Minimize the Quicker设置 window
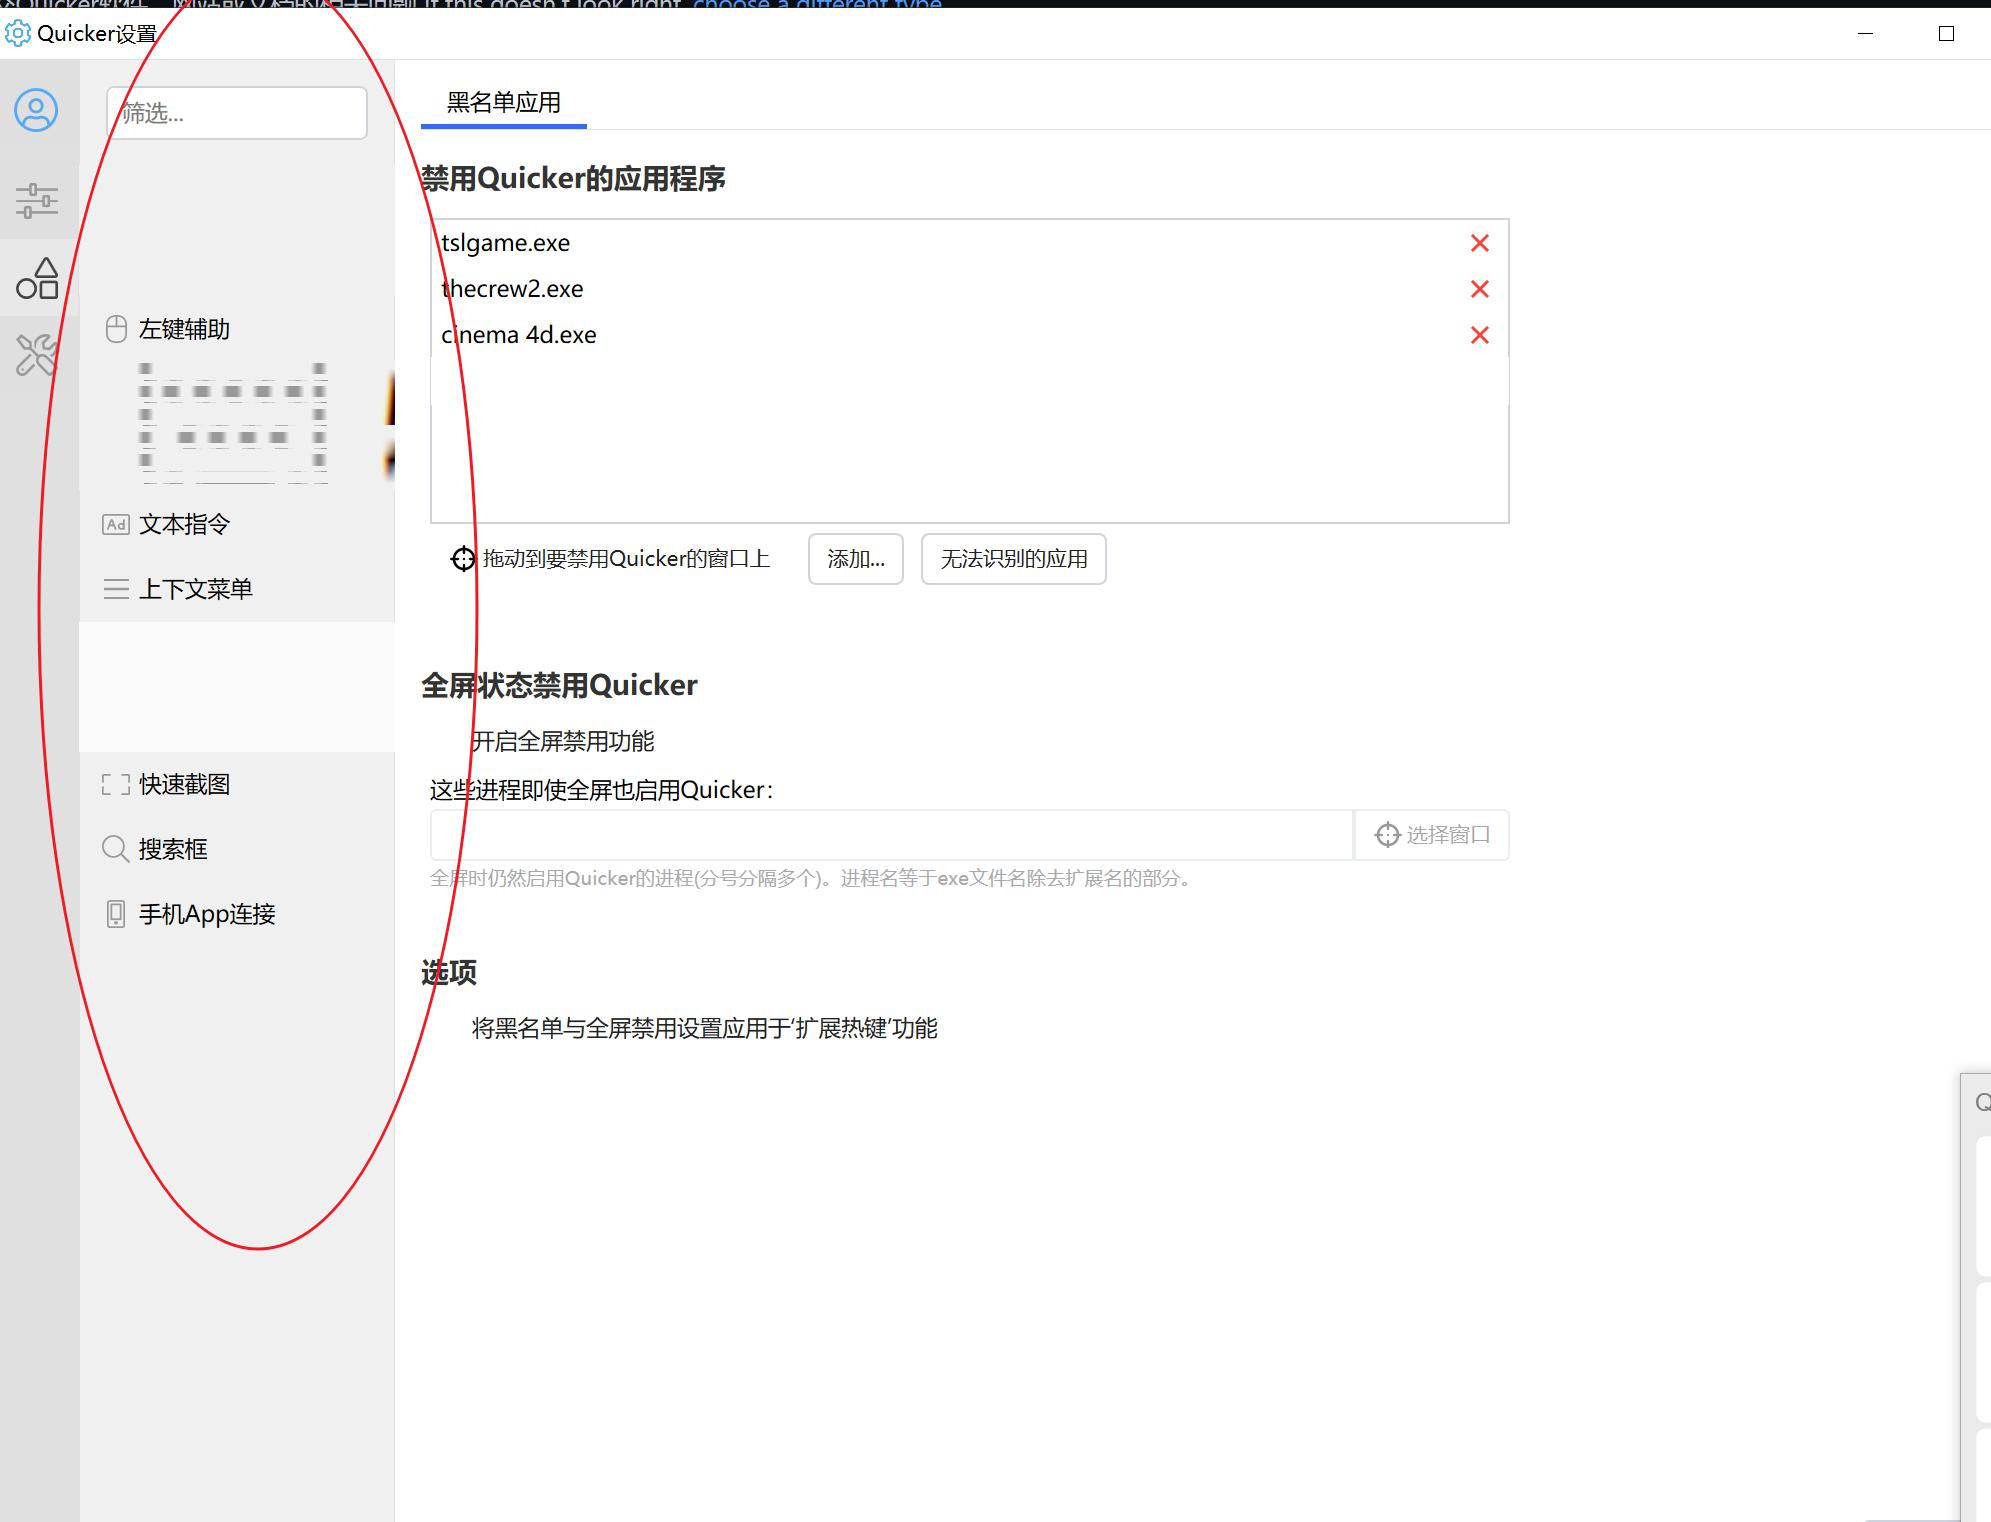The width and height of the screenshot is (1991, 1522). (1865, 33)
